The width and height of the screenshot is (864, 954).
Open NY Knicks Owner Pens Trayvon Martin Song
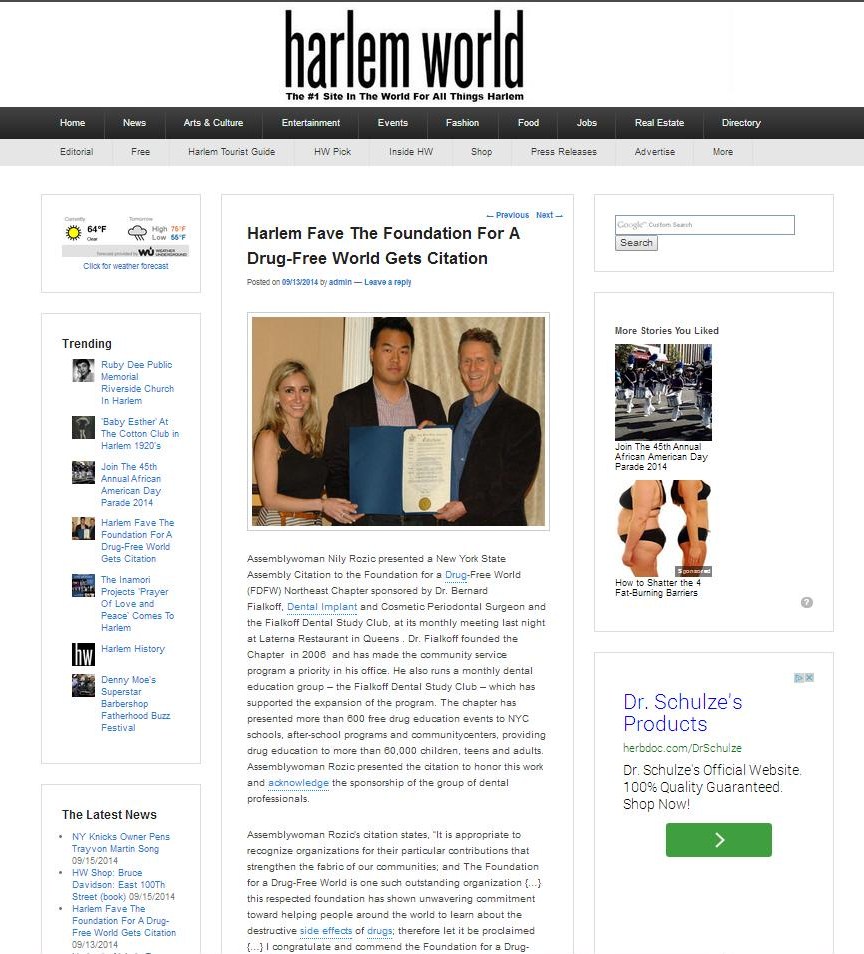click(120, 843)
